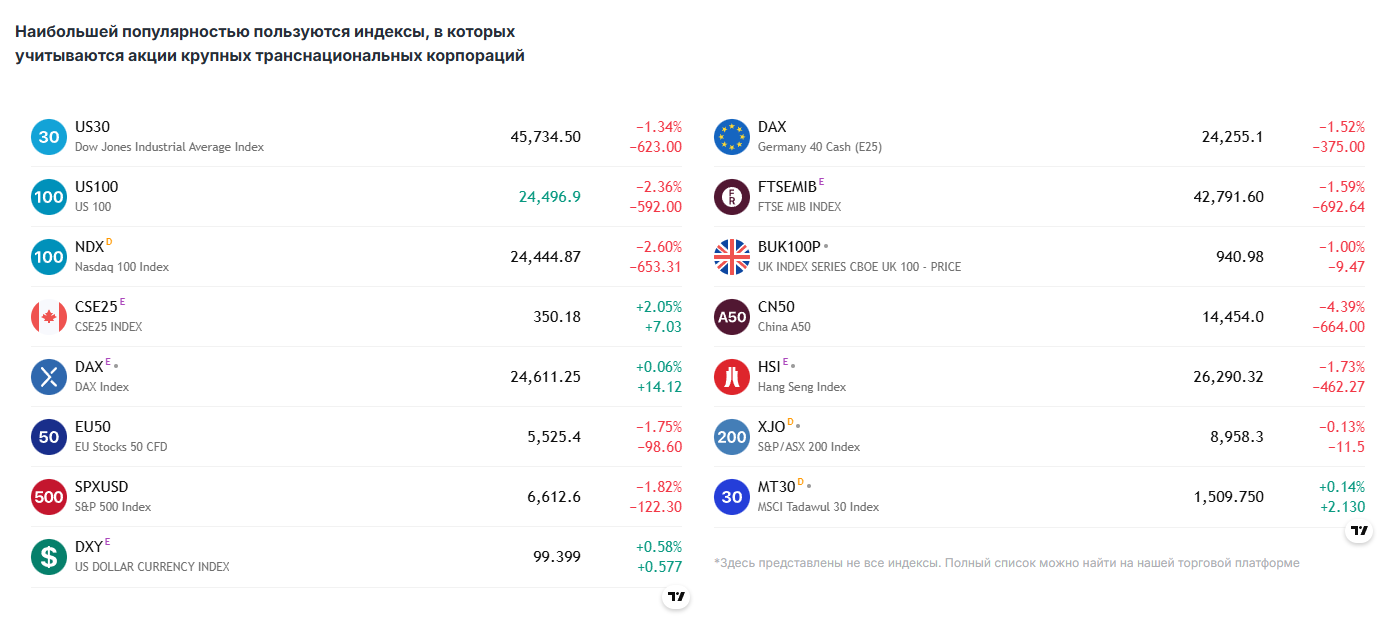Click the SPXUSD red 500 icon

pos(49,497)
